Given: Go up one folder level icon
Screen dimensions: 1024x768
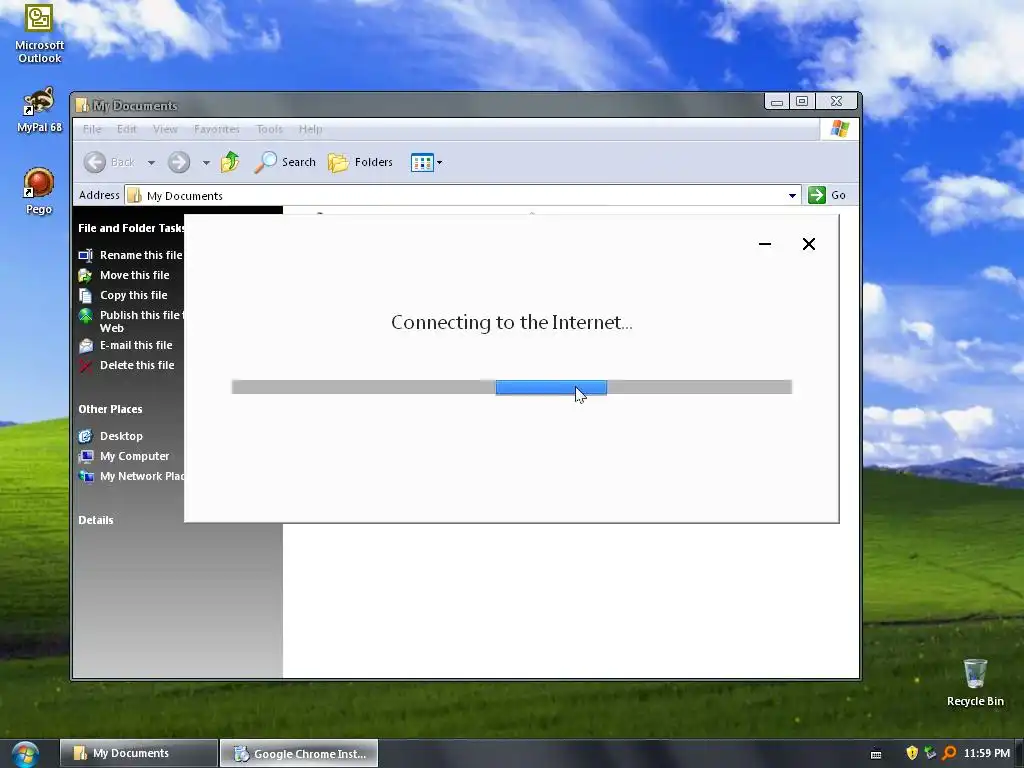Looking at the screenshot, I should [x=230, y=162].
